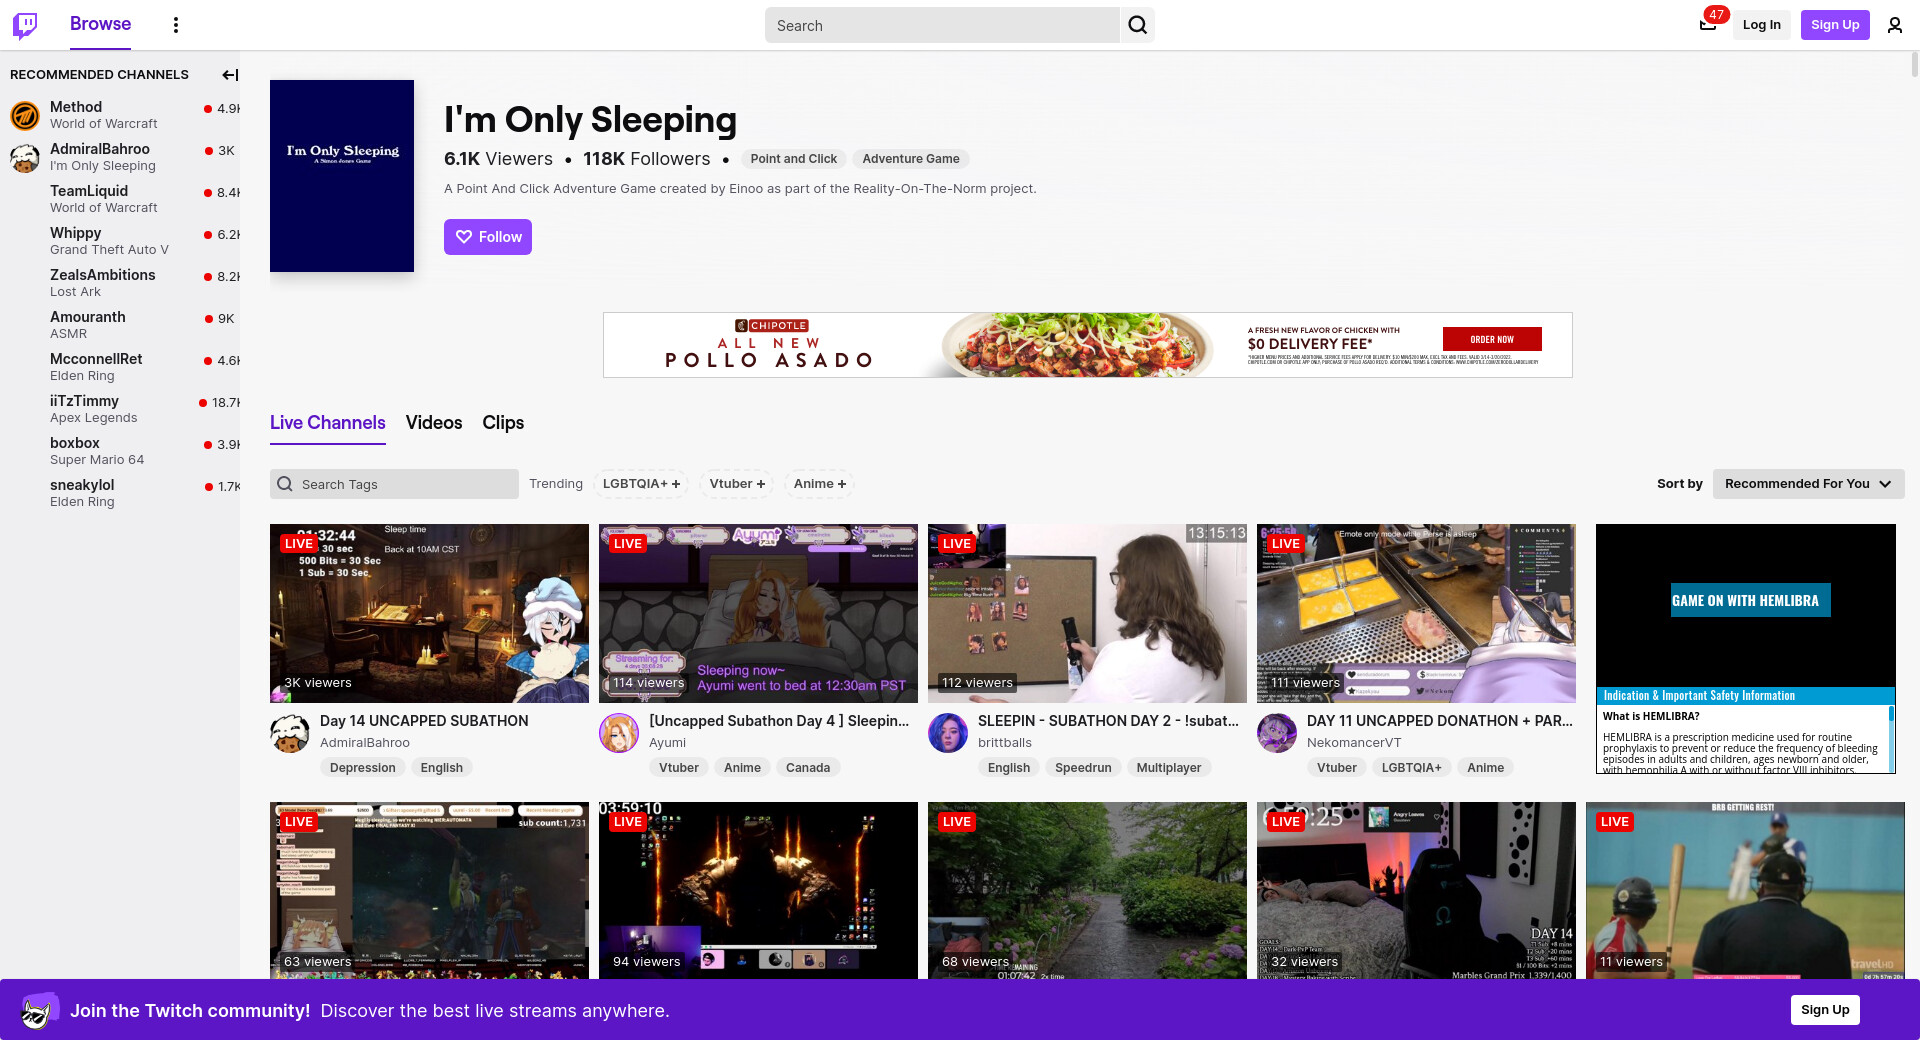Click Ayumi streamer avatar
The width and height of the screenshot is (1920, 1040).
619,733
